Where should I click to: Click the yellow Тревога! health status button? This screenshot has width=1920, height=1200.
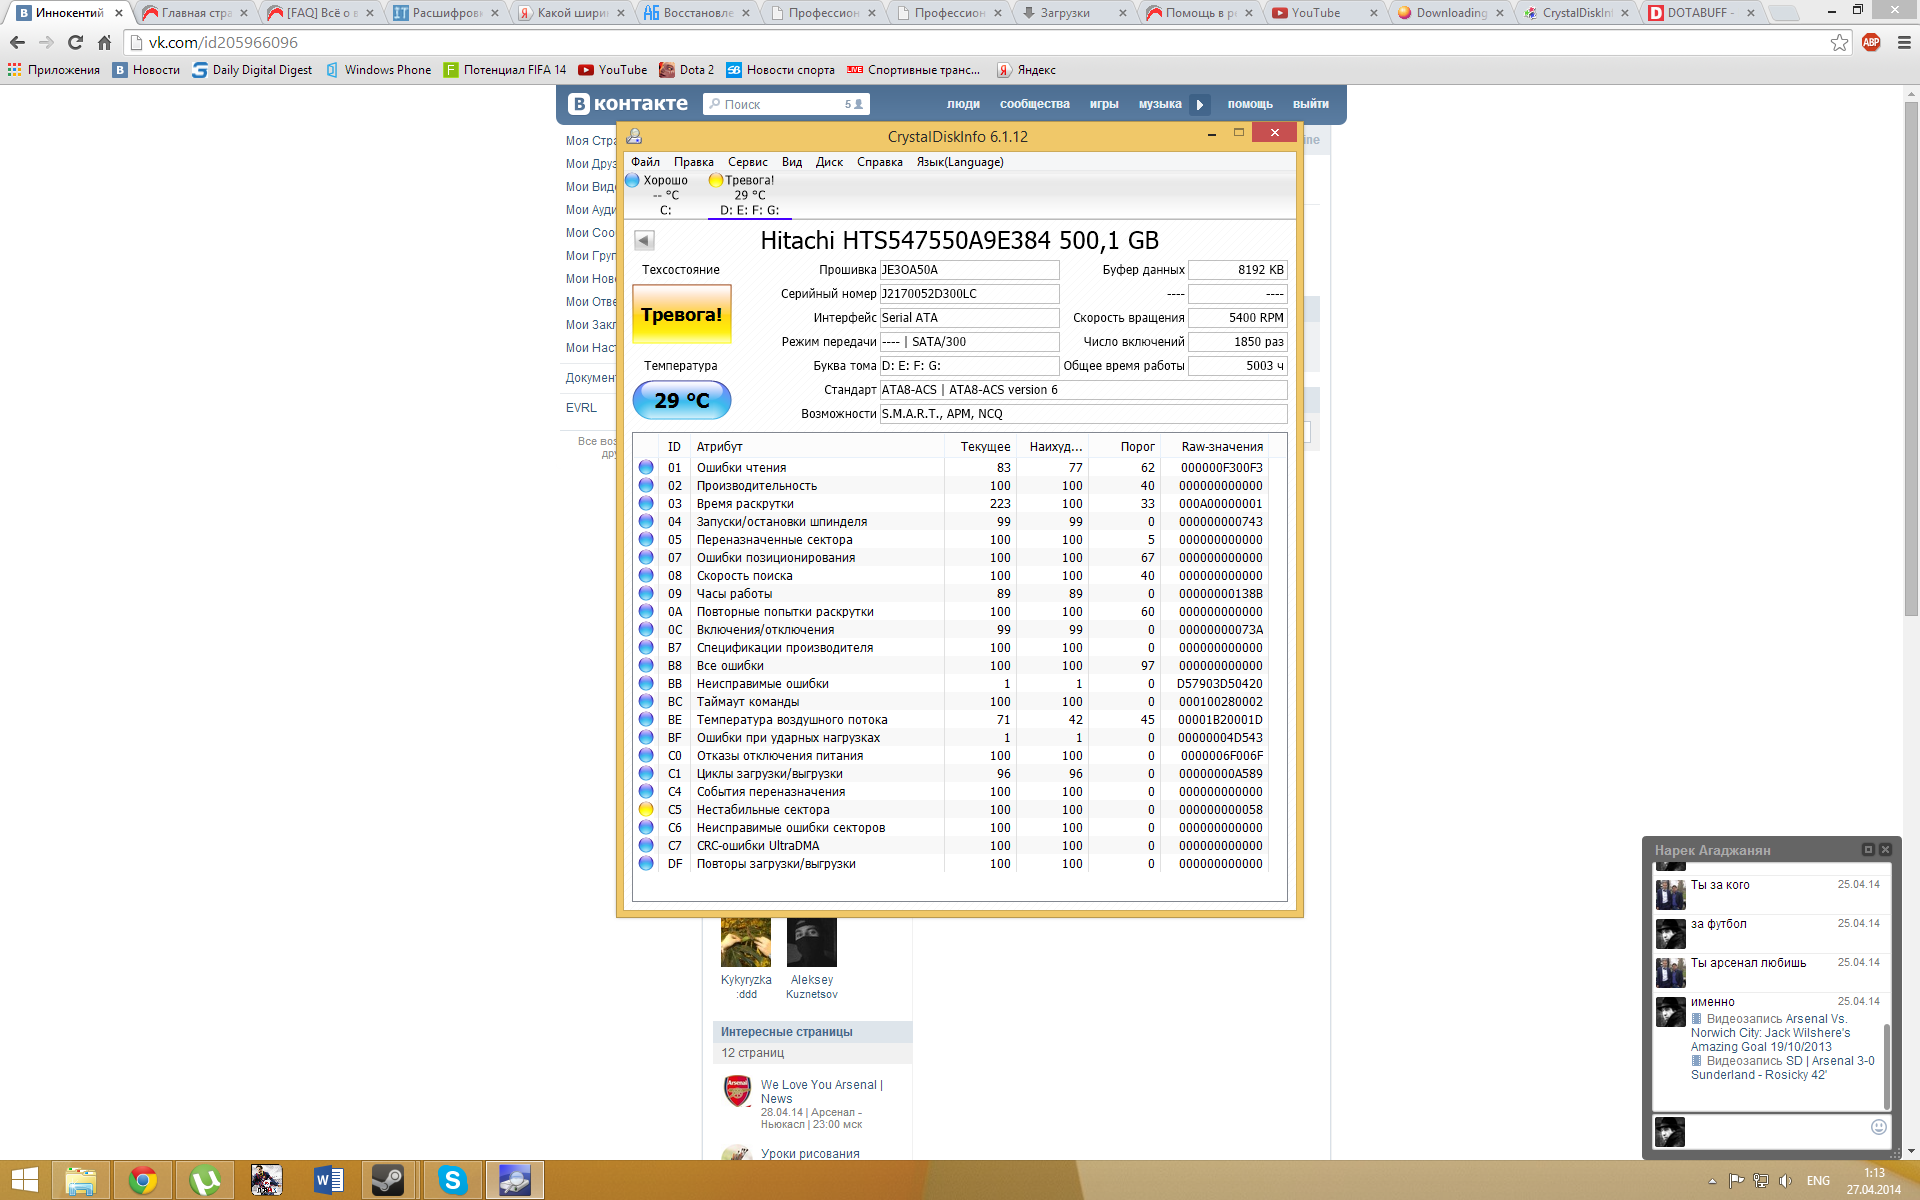(x=681, y=315)
